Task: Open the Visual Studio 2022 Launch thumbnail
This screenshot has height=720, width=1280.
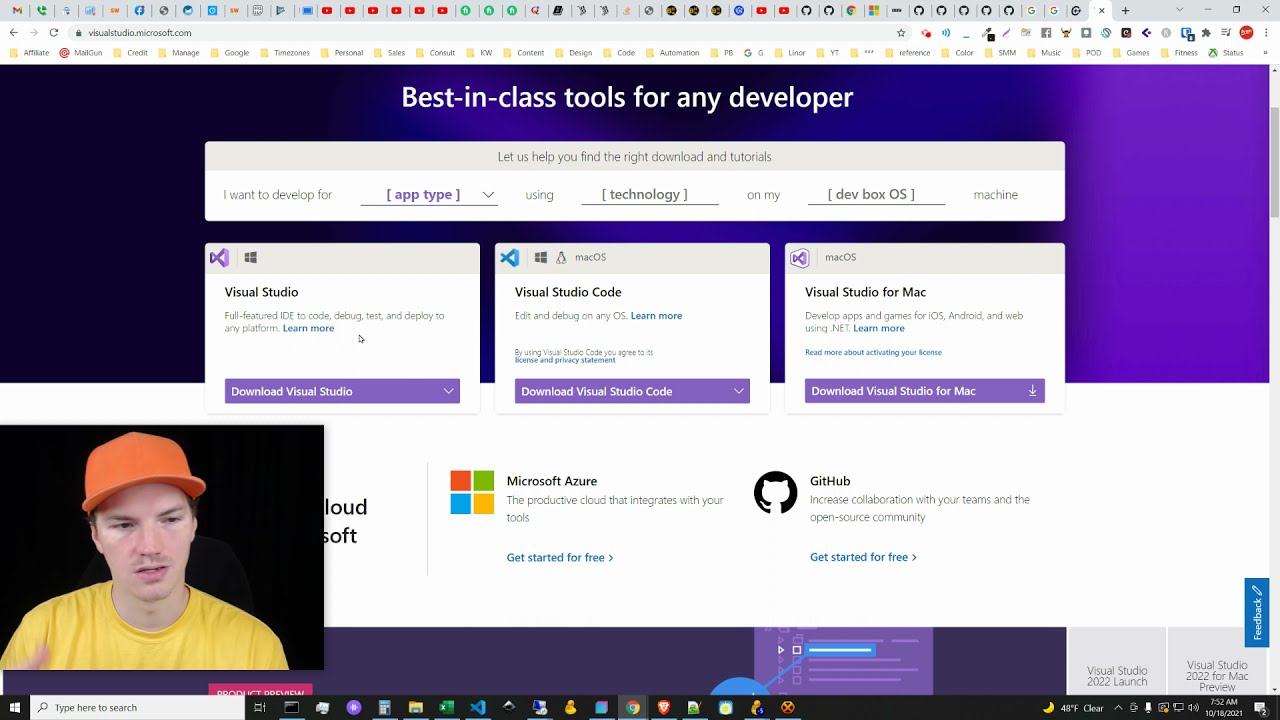Action: tap(1117, 661)
